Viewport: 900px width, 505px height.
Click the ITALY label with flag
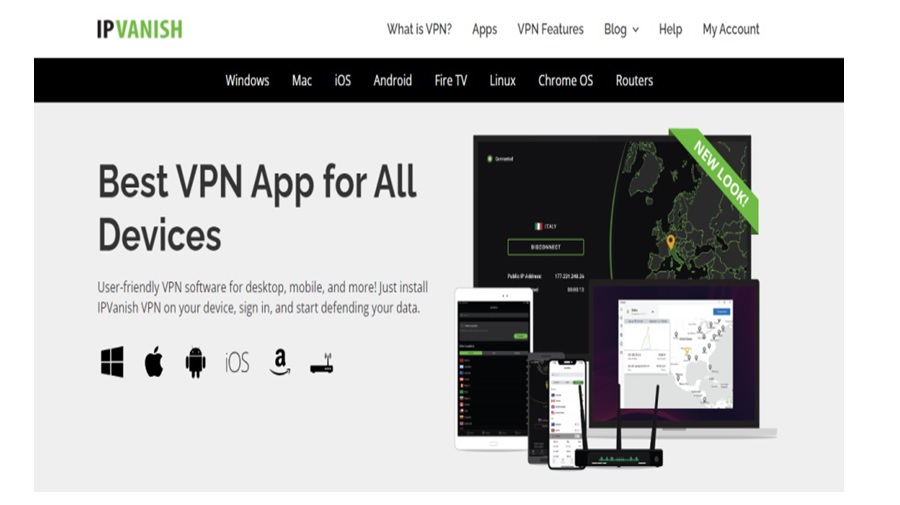pos(546,226)
